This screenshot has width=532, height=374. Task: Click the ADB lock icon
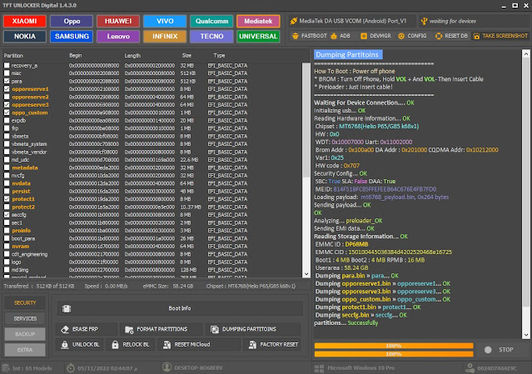coord(334,36)
